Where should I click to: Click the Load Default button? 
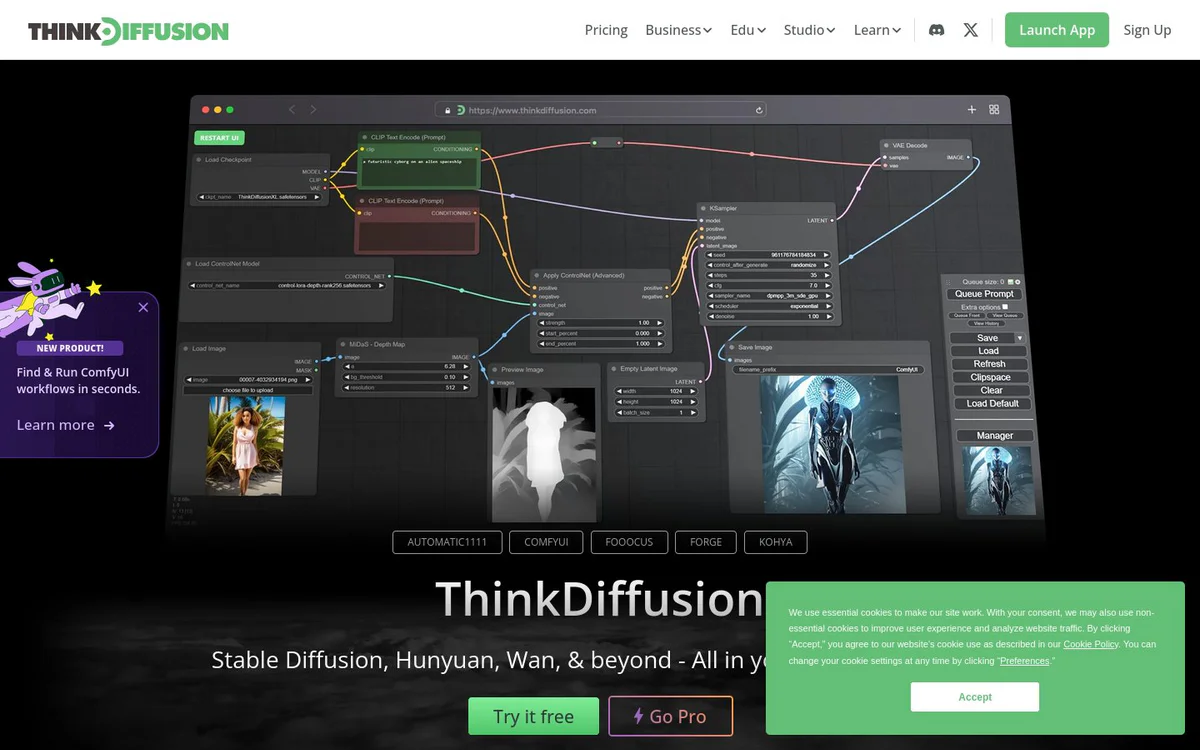point(993,403)
